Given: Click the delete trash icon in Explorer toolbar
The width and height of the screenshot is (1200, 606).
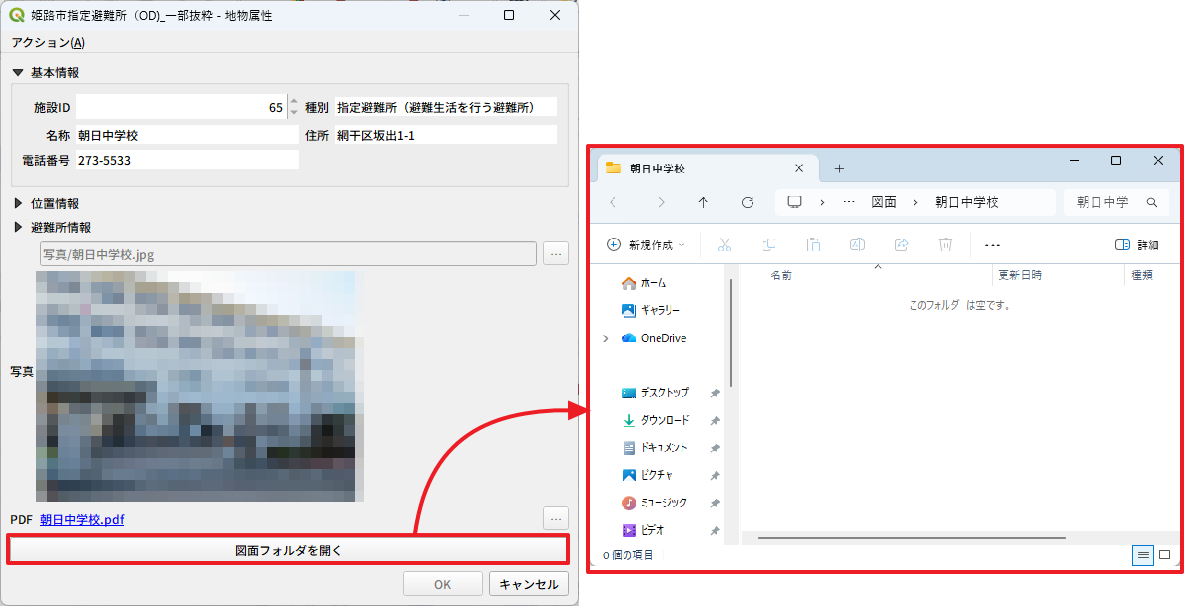Looking at the screenshot, I should (x=945, y=244).
